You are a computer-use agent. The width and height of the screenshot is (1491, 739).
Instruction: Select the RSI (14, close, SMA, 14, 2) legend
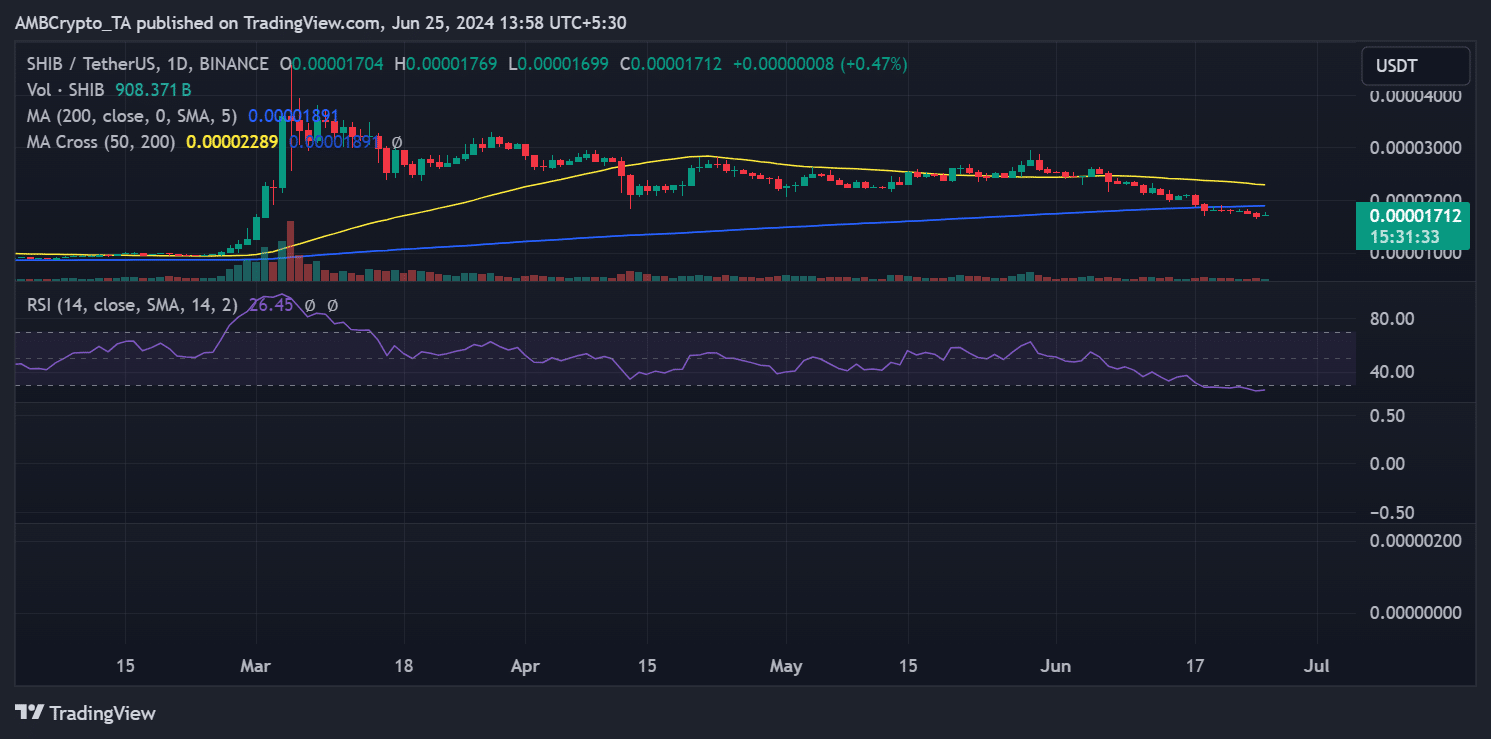pos(133,305)
